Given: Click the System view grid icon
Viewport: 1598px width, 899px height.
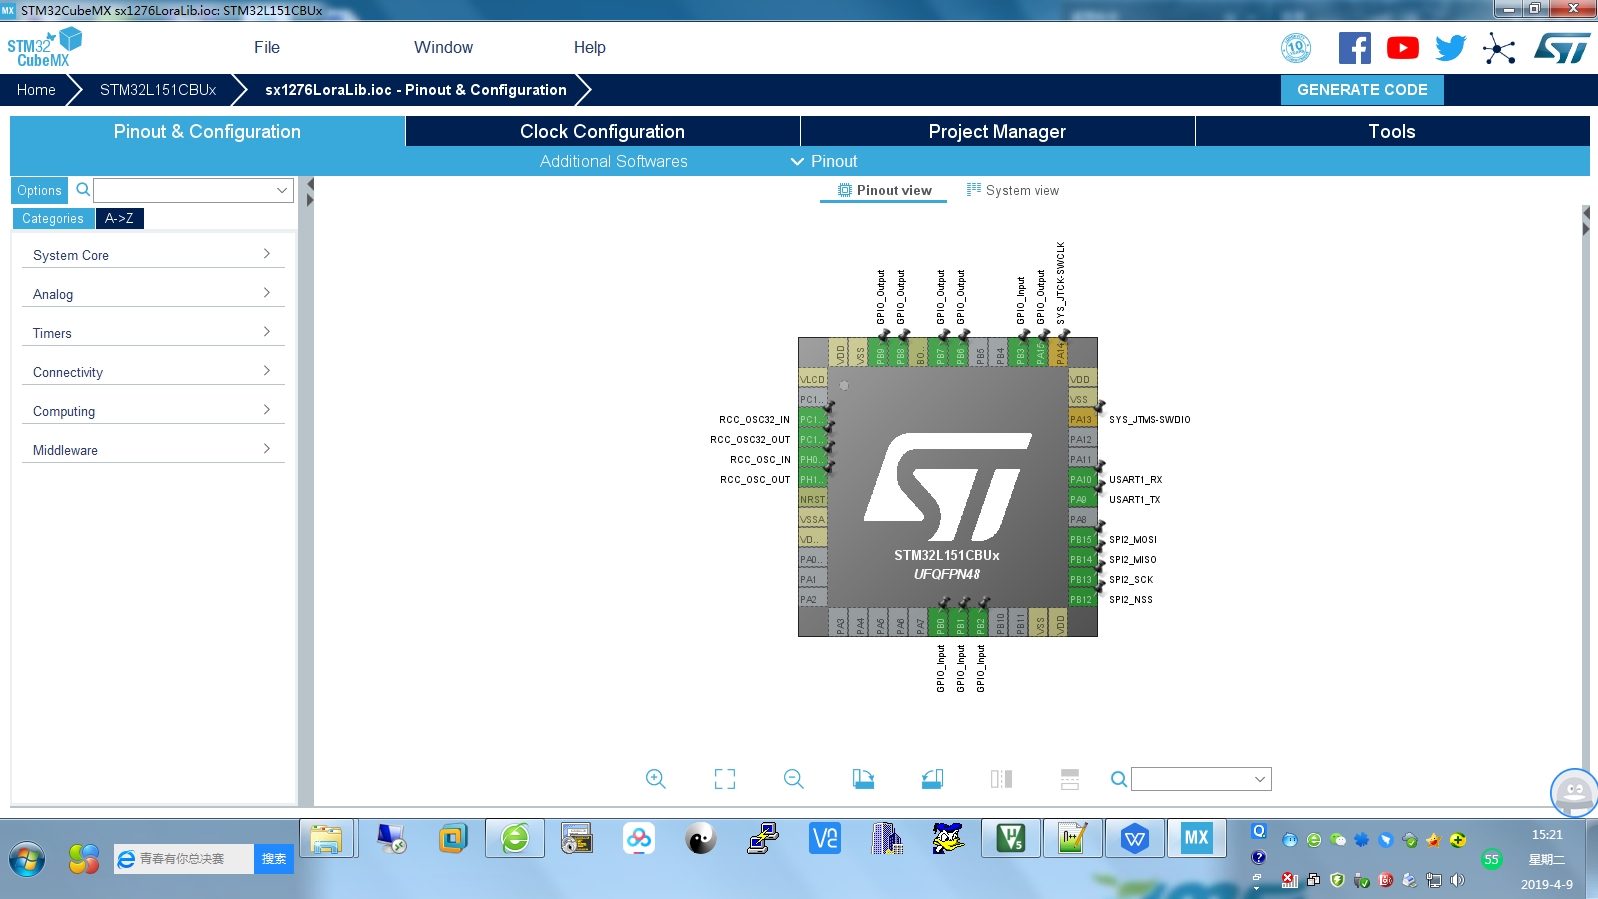Looking at the screenshot, I should (x=974, y=190).
